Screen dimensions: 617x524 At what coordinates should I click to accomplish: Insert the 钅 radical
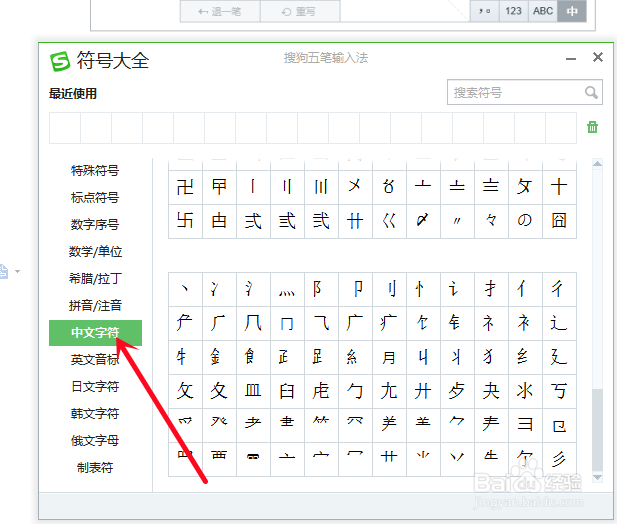tap(457, 323)
